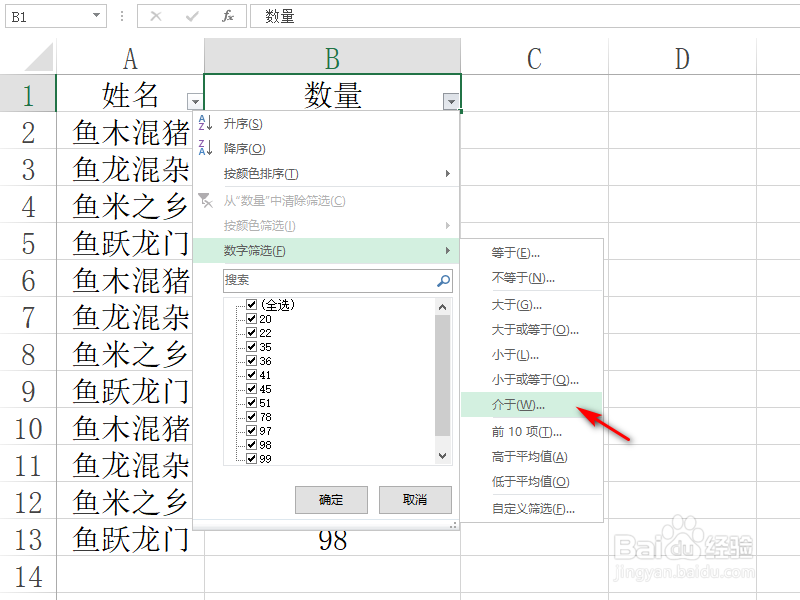The image size is (800, 600).
Task: Click the 取消 button
Action: coord(415,499)
